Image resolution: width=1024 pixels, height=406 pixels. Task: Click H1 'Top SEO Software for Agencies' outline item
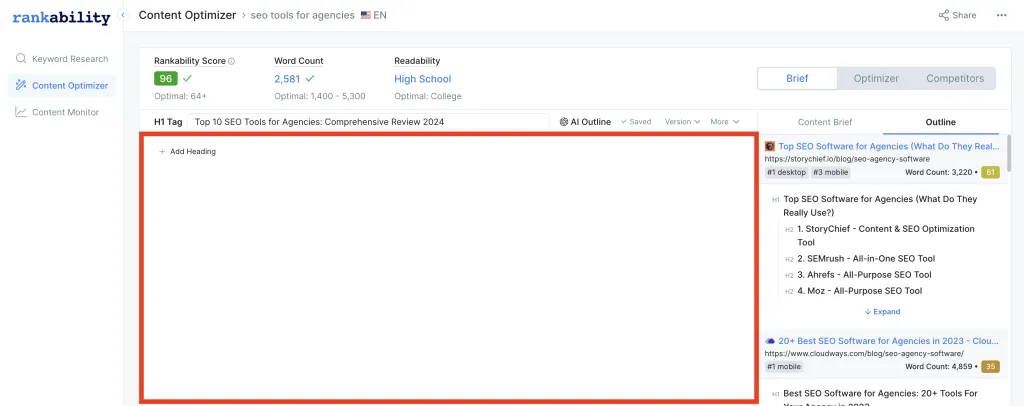coord(880,206)
